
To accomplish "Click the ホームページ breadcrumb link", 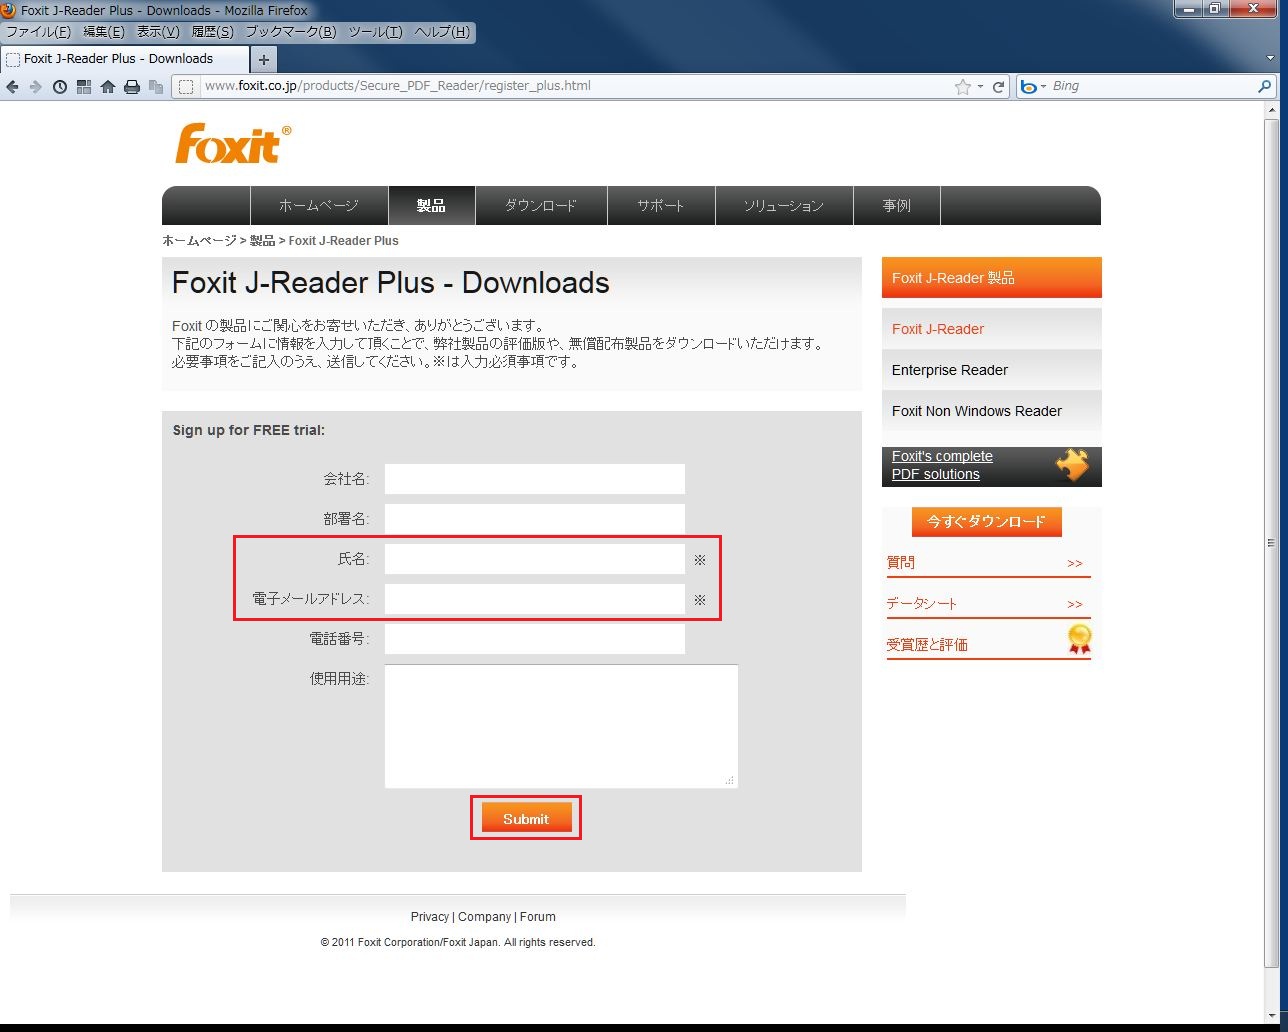I will (x=200, y=241).
